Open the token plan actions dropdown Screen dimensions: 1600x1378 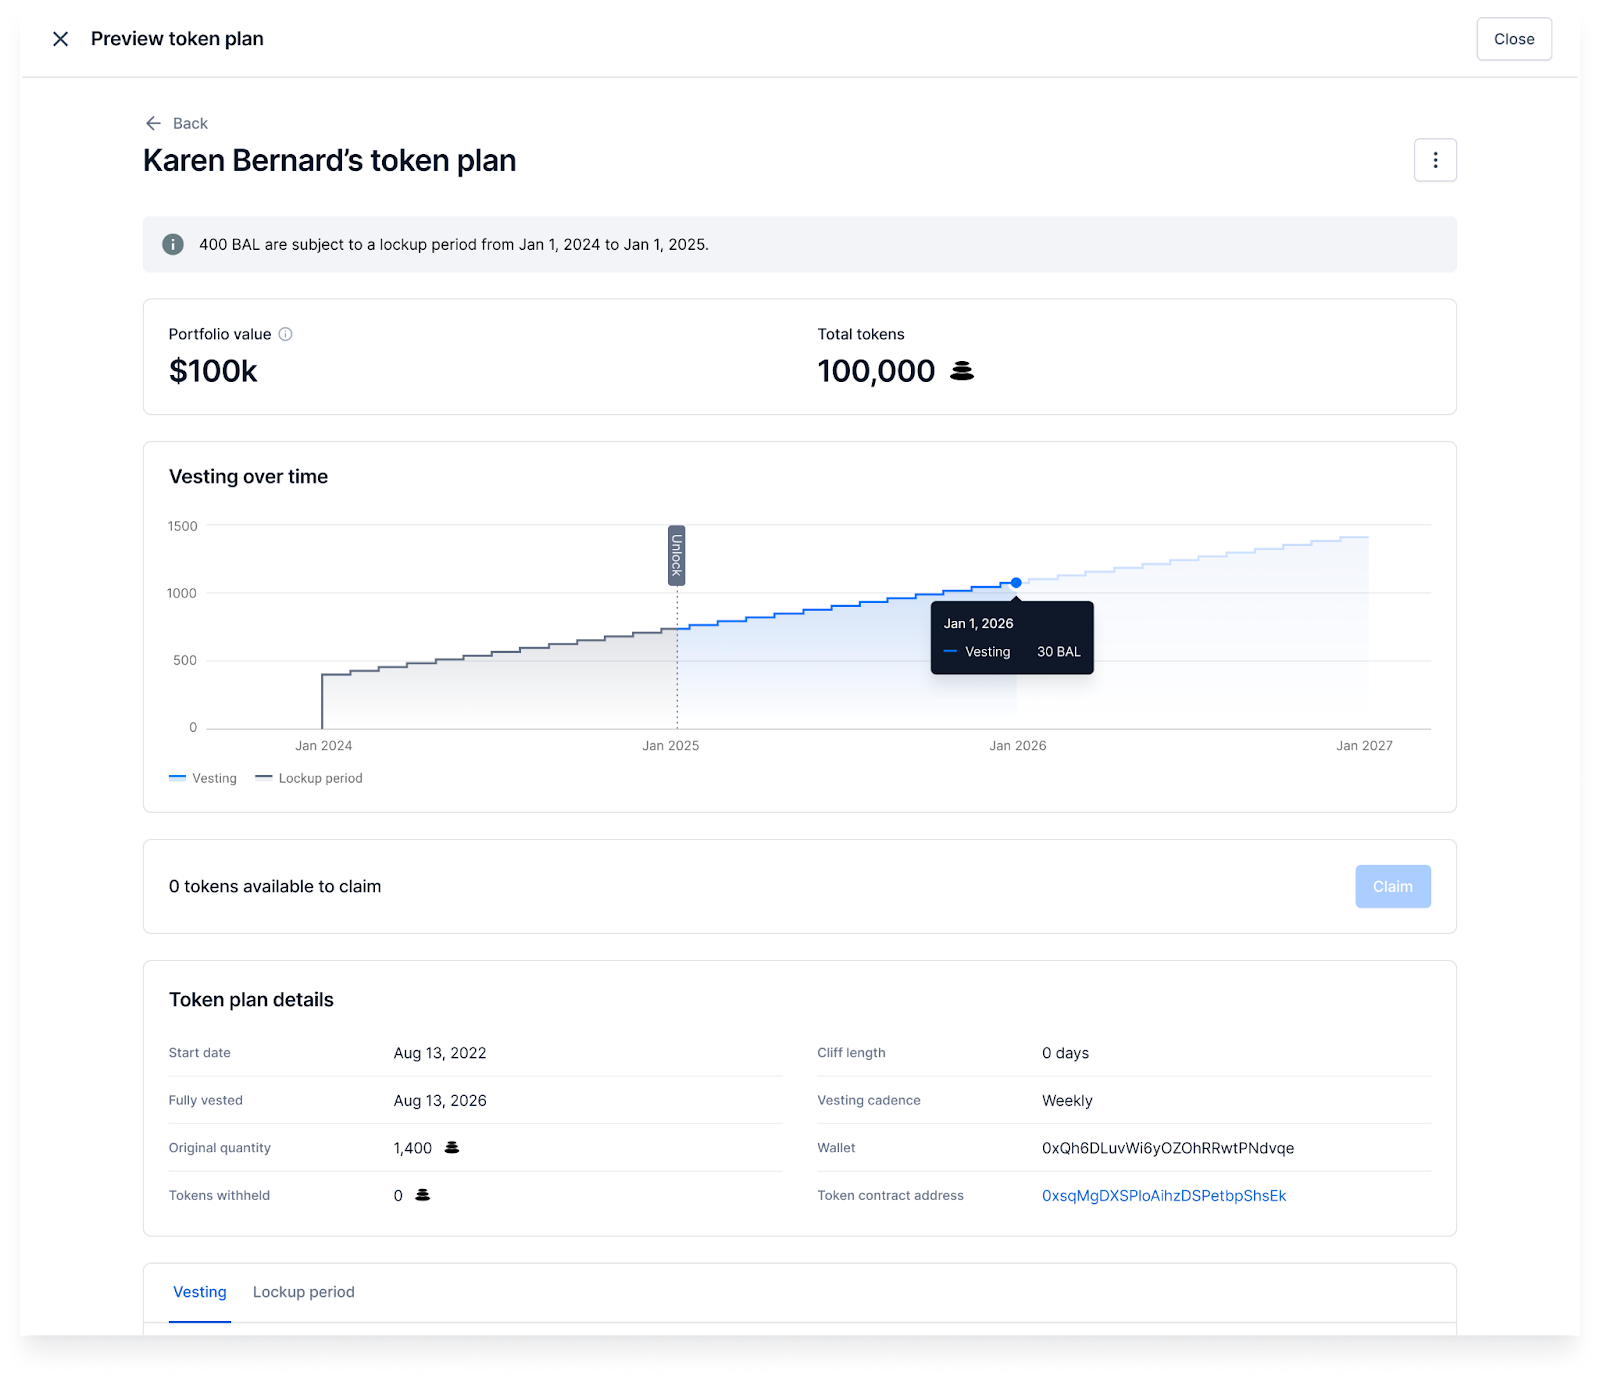click(1435, 160)
